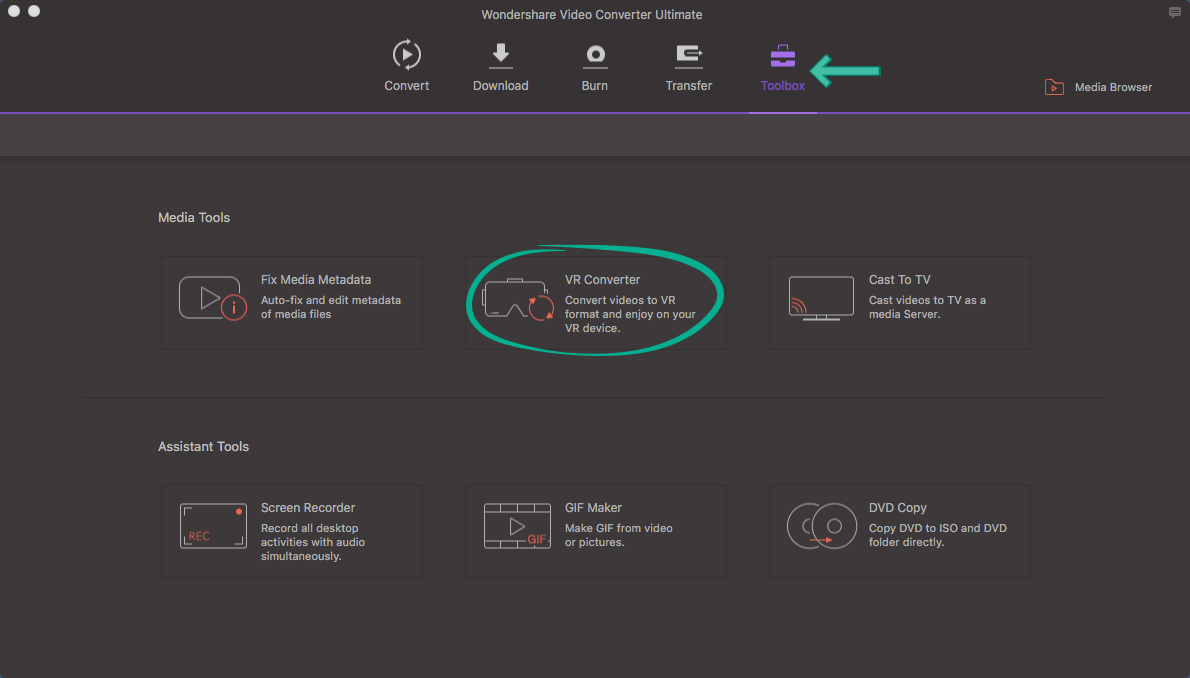This screenshot has height=678, width=1190.
Task: Click the GIF Maker filmstrip icon
Action: 518,525
